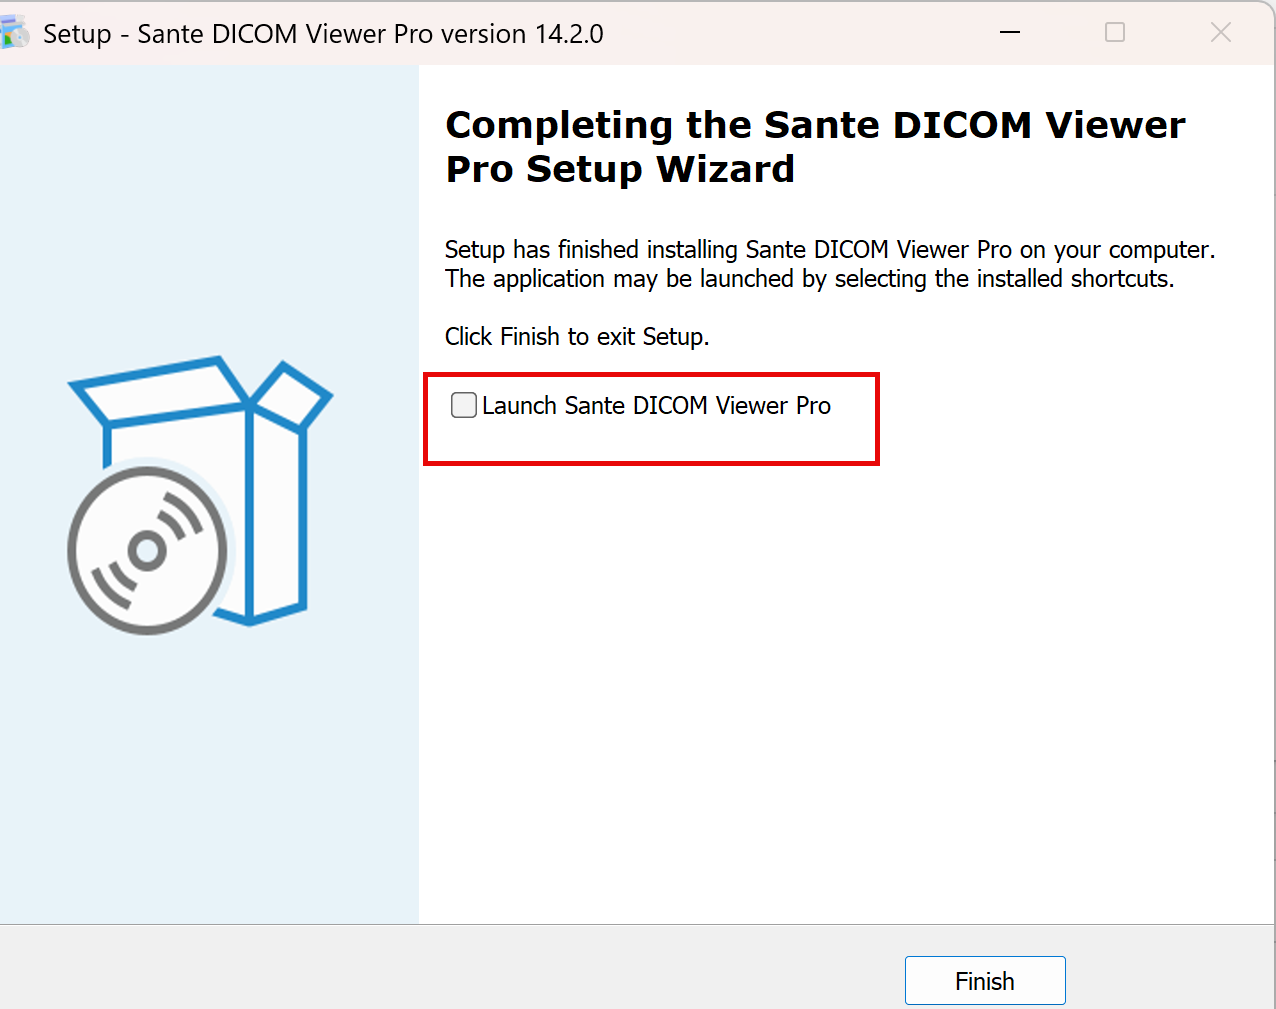
Task: Click the heading Completing the Sante DICOM Viewer
Action: coord(815,125)
